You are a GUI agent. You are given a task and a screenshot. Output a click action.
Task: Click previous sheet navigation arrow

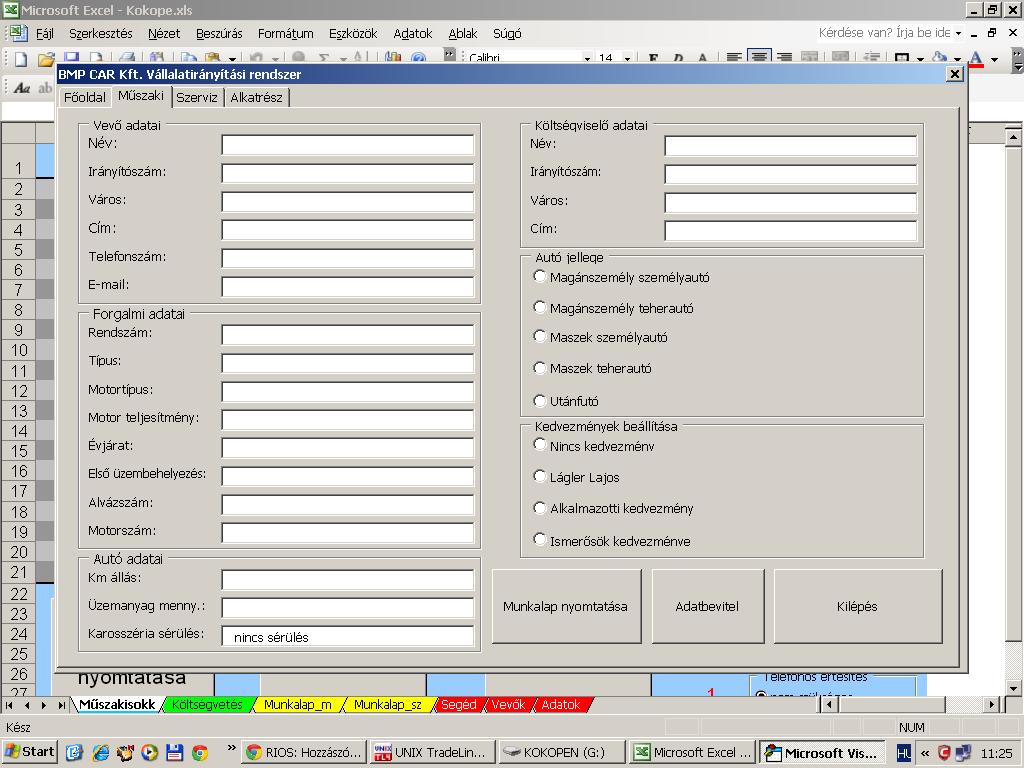pyautogui.click(x=27, y=705)
